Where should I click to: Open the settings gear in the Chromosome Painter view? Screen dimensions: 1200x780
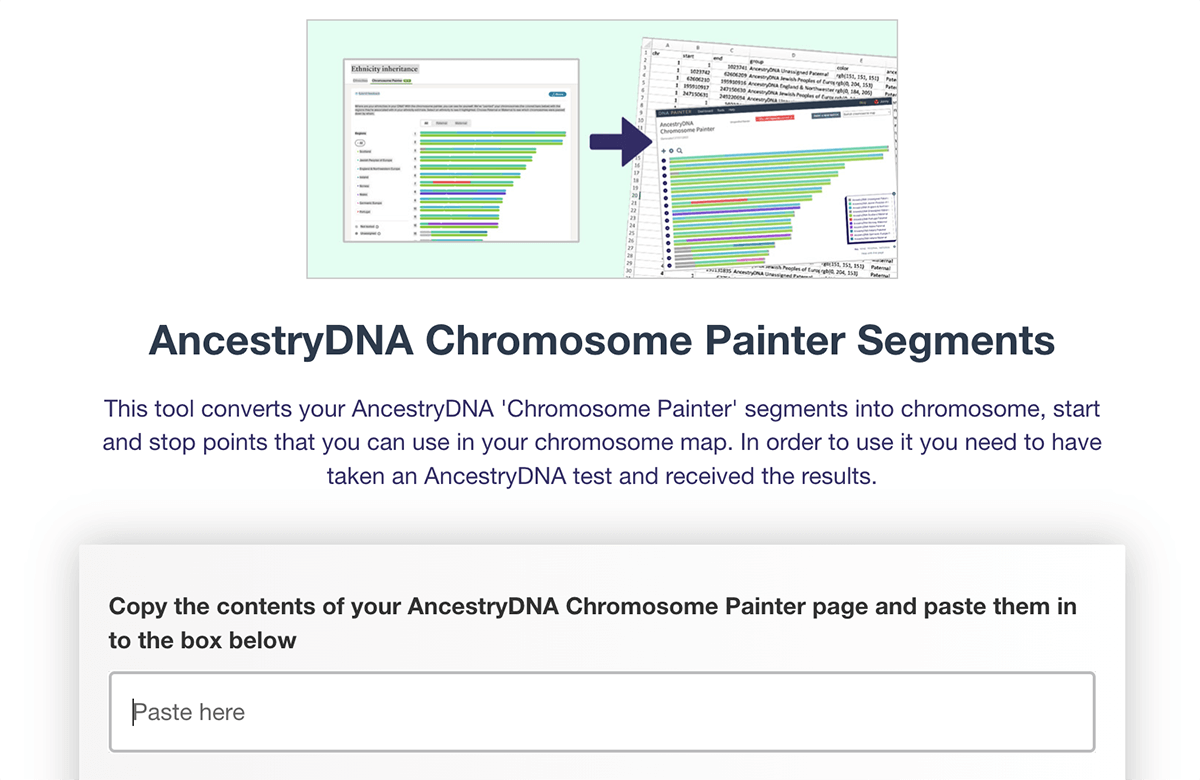point(671,151)
